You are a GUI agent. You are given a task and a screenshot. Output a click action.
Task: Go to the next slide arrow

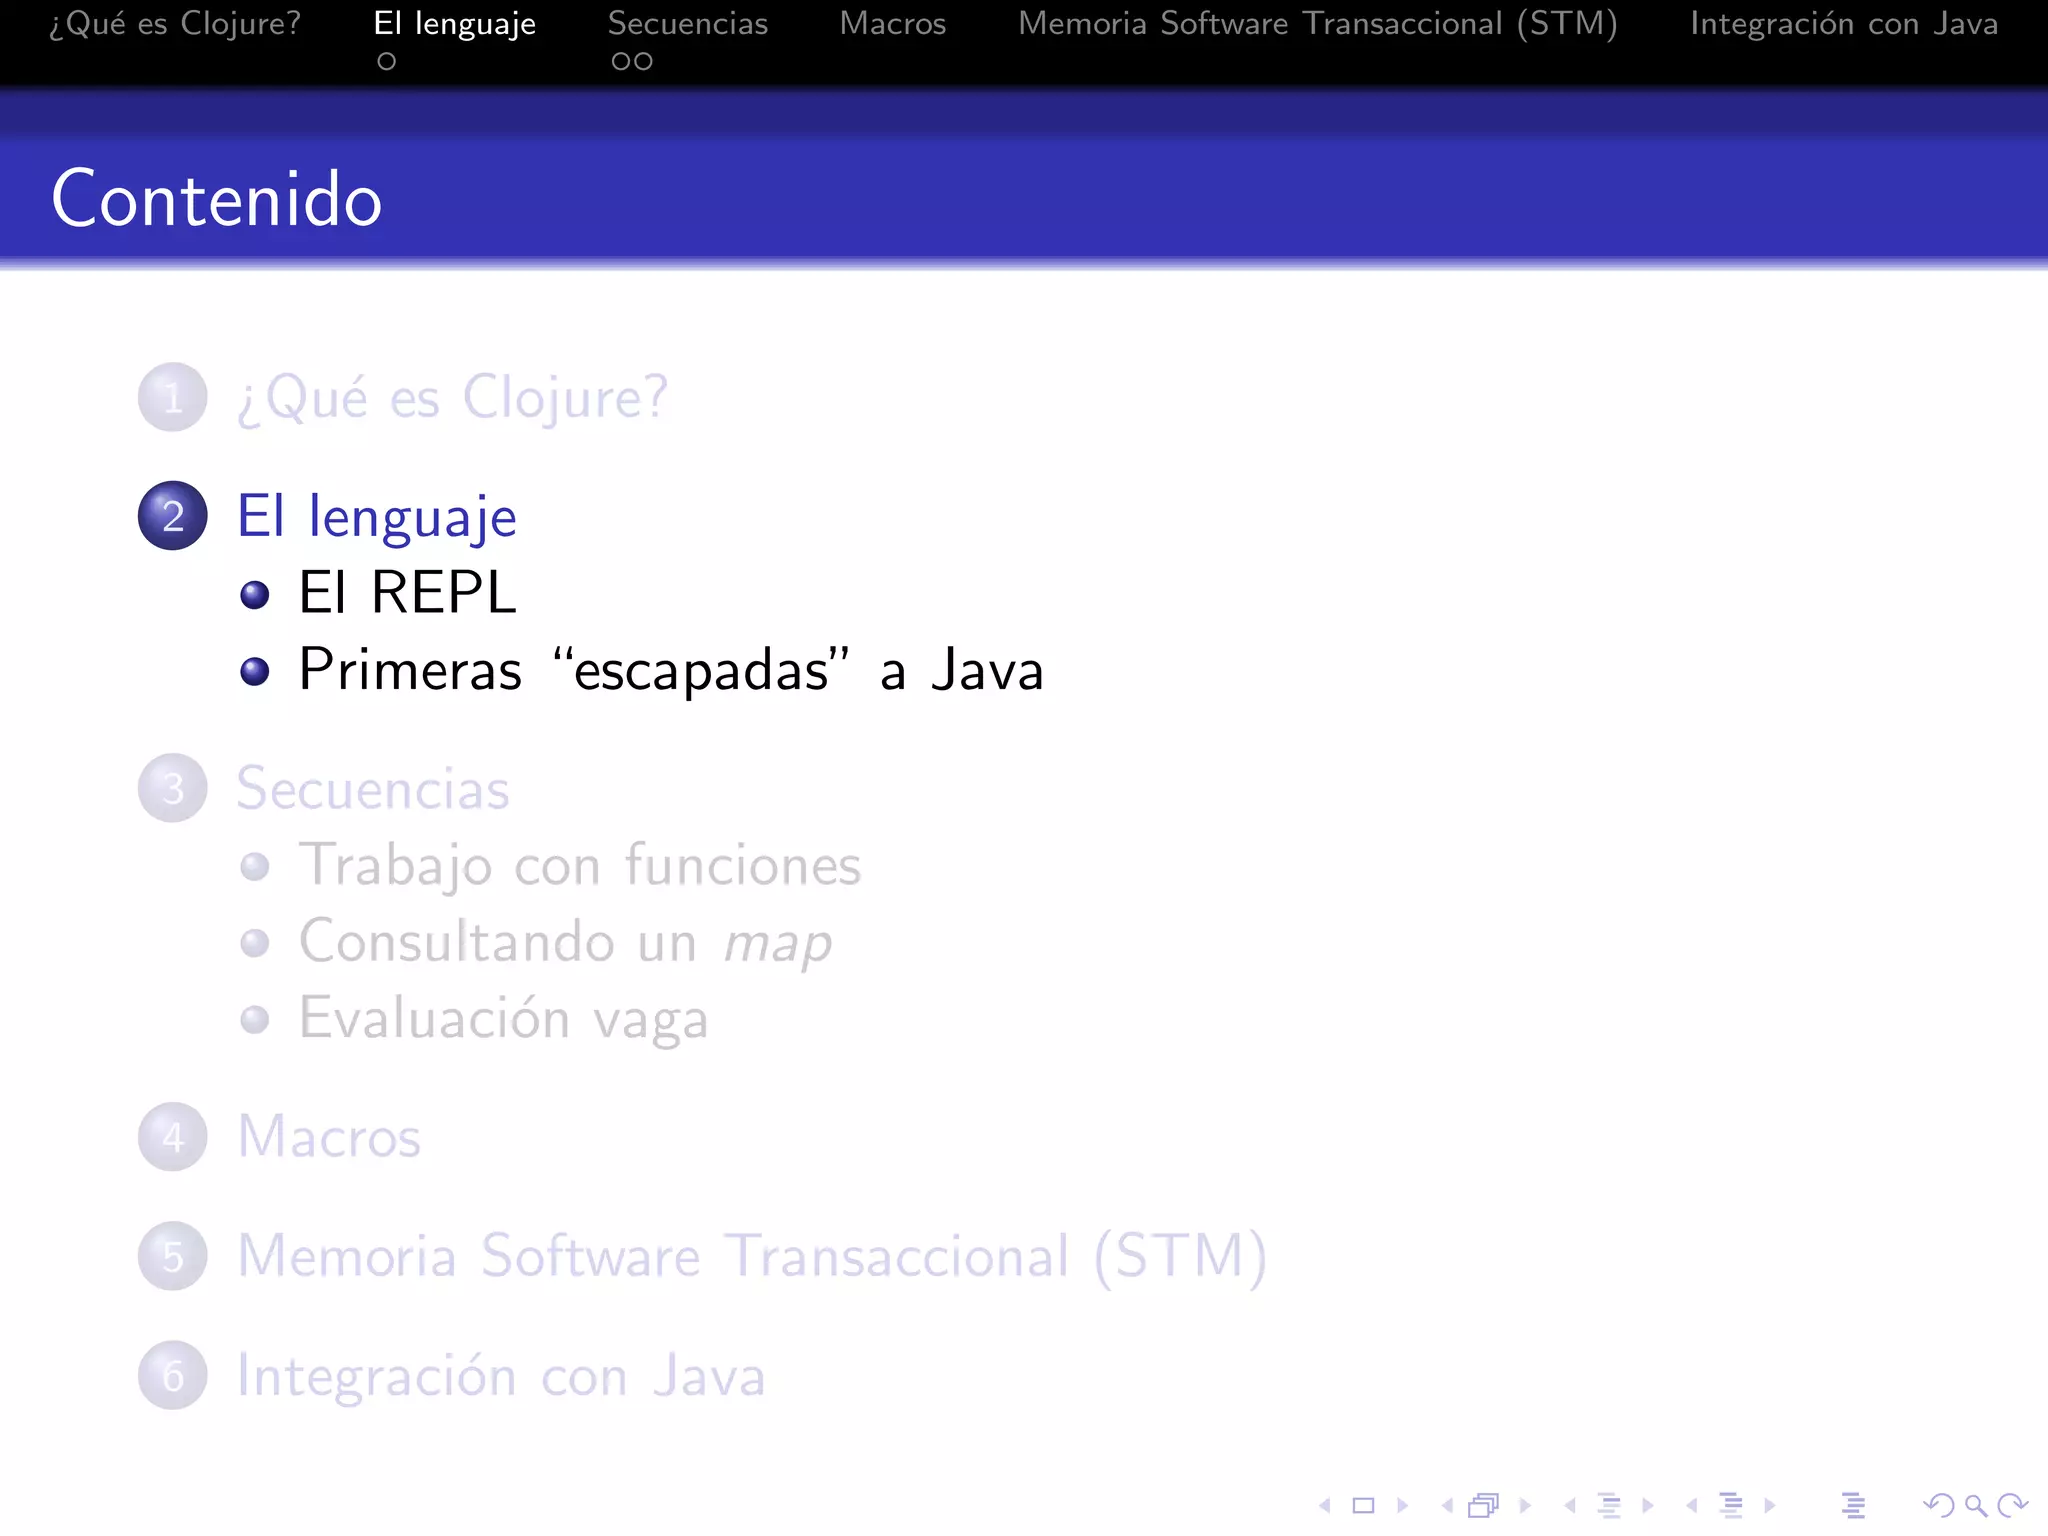tap(1402, 1505)
